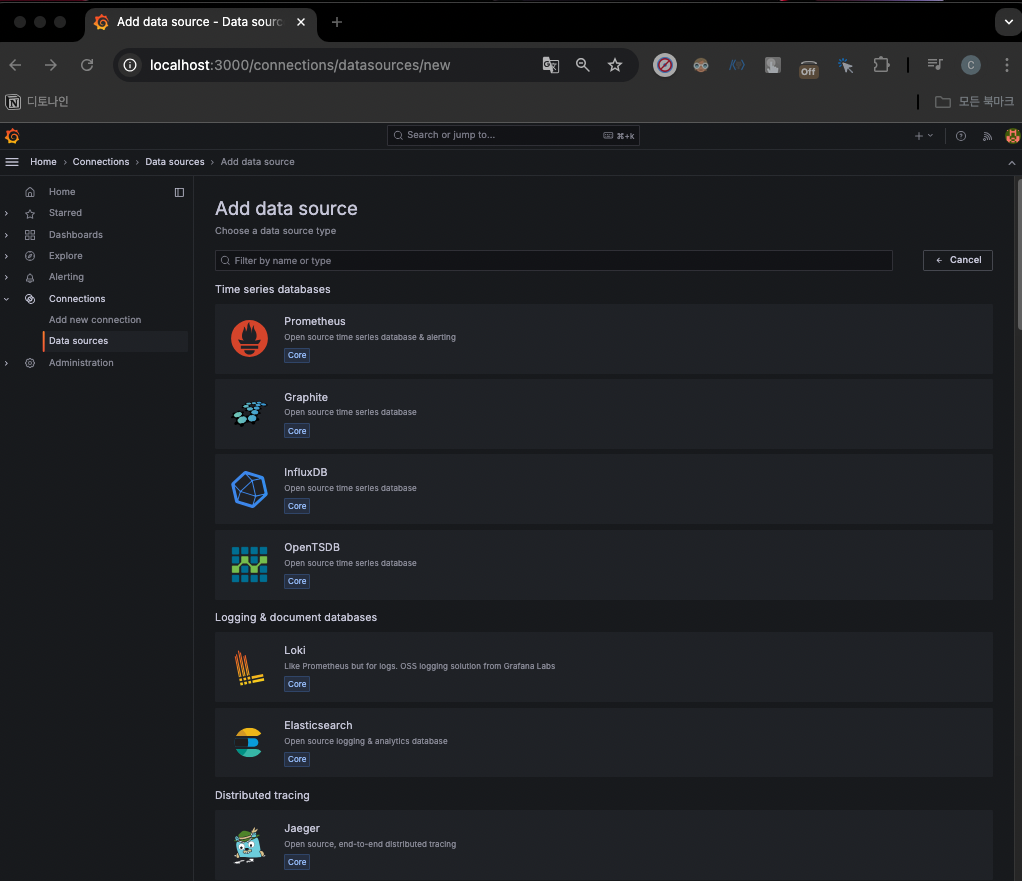1022x881 pixels.
Task: Click the Alerting bell icon in sidebar
Action: 30,278
